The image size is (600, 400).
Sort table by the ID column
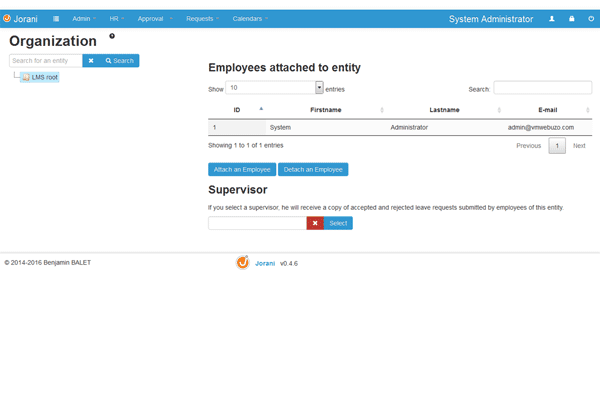pos(237,109)
